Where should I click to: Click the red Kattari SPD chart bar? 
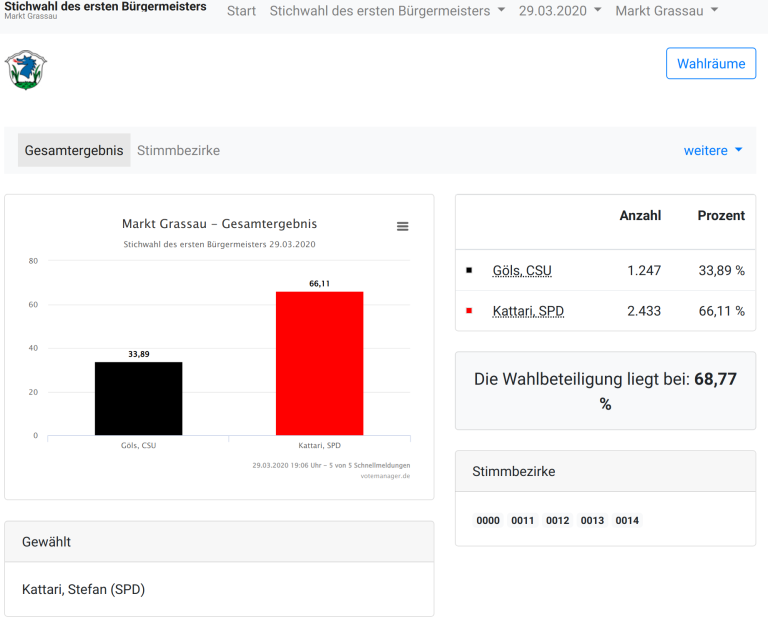click(319, 363)
